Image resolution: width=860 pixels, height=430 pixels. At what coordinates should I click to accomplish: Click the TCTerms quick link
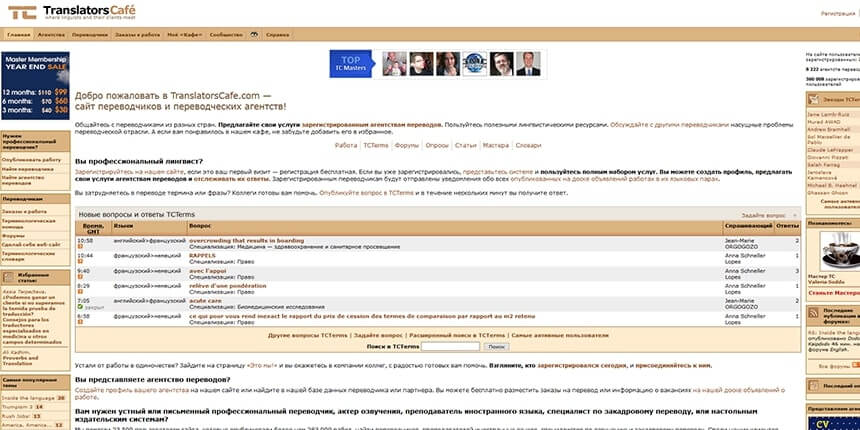point(376,145)
